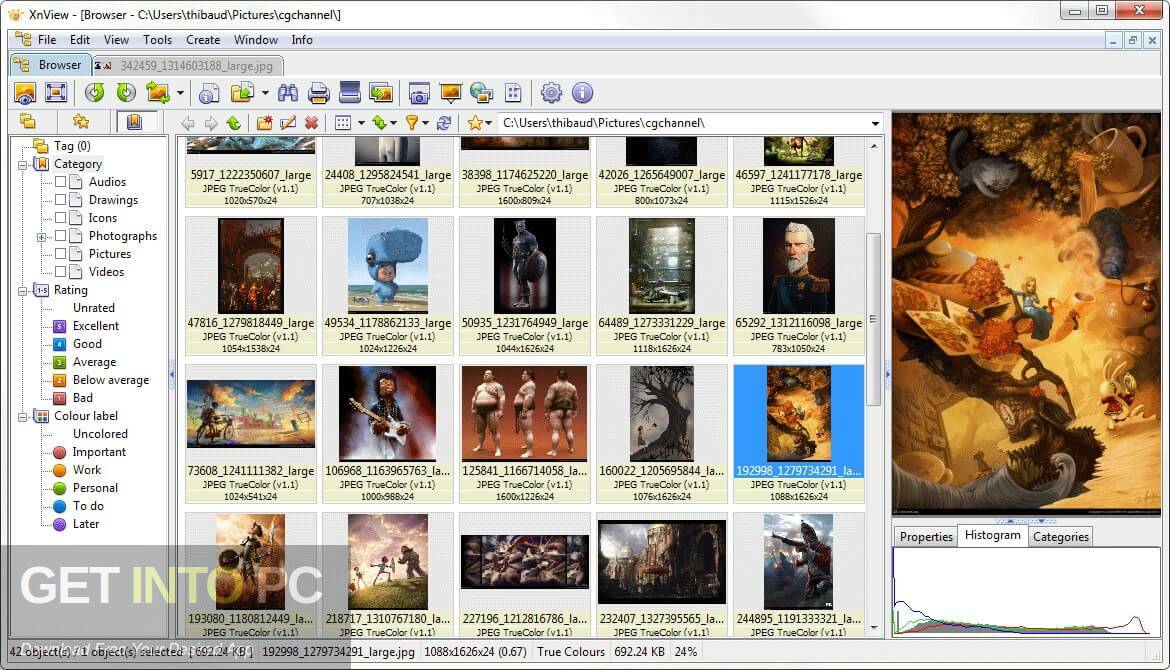Show the favorites panel star icon

81,122
